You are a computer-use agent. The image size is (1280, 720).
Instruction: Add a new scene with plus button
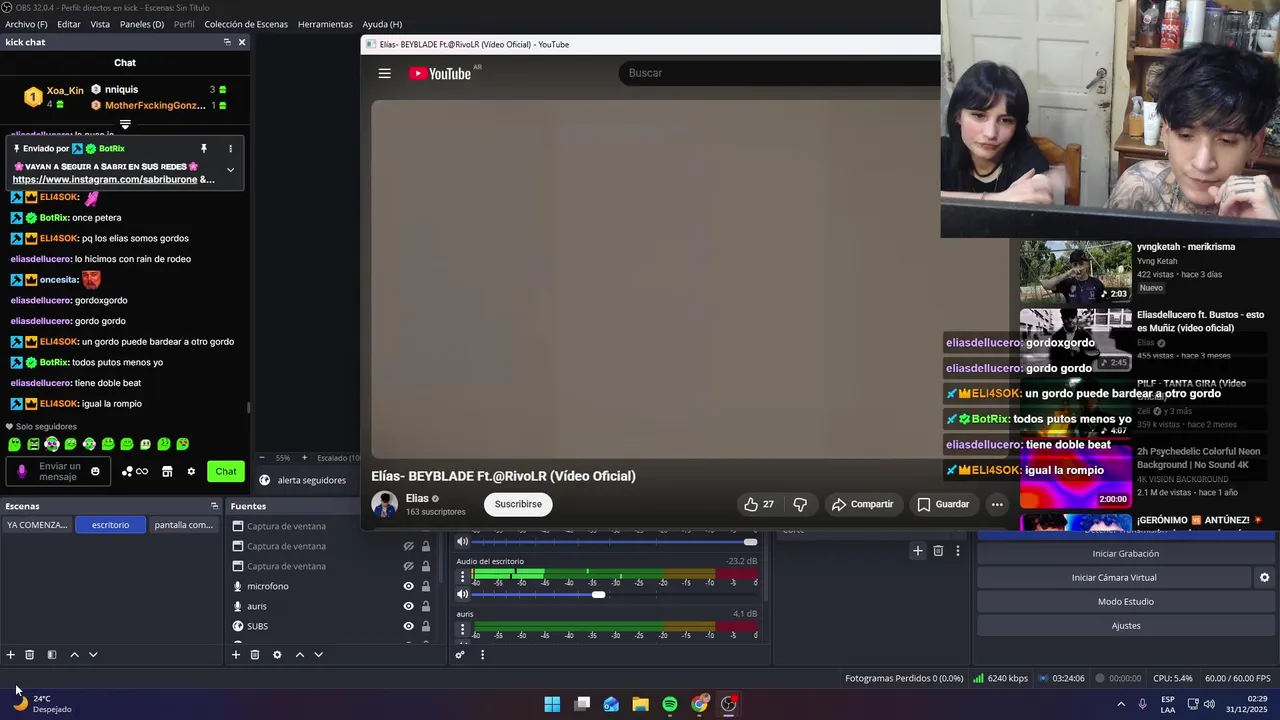tap(11, 655)
